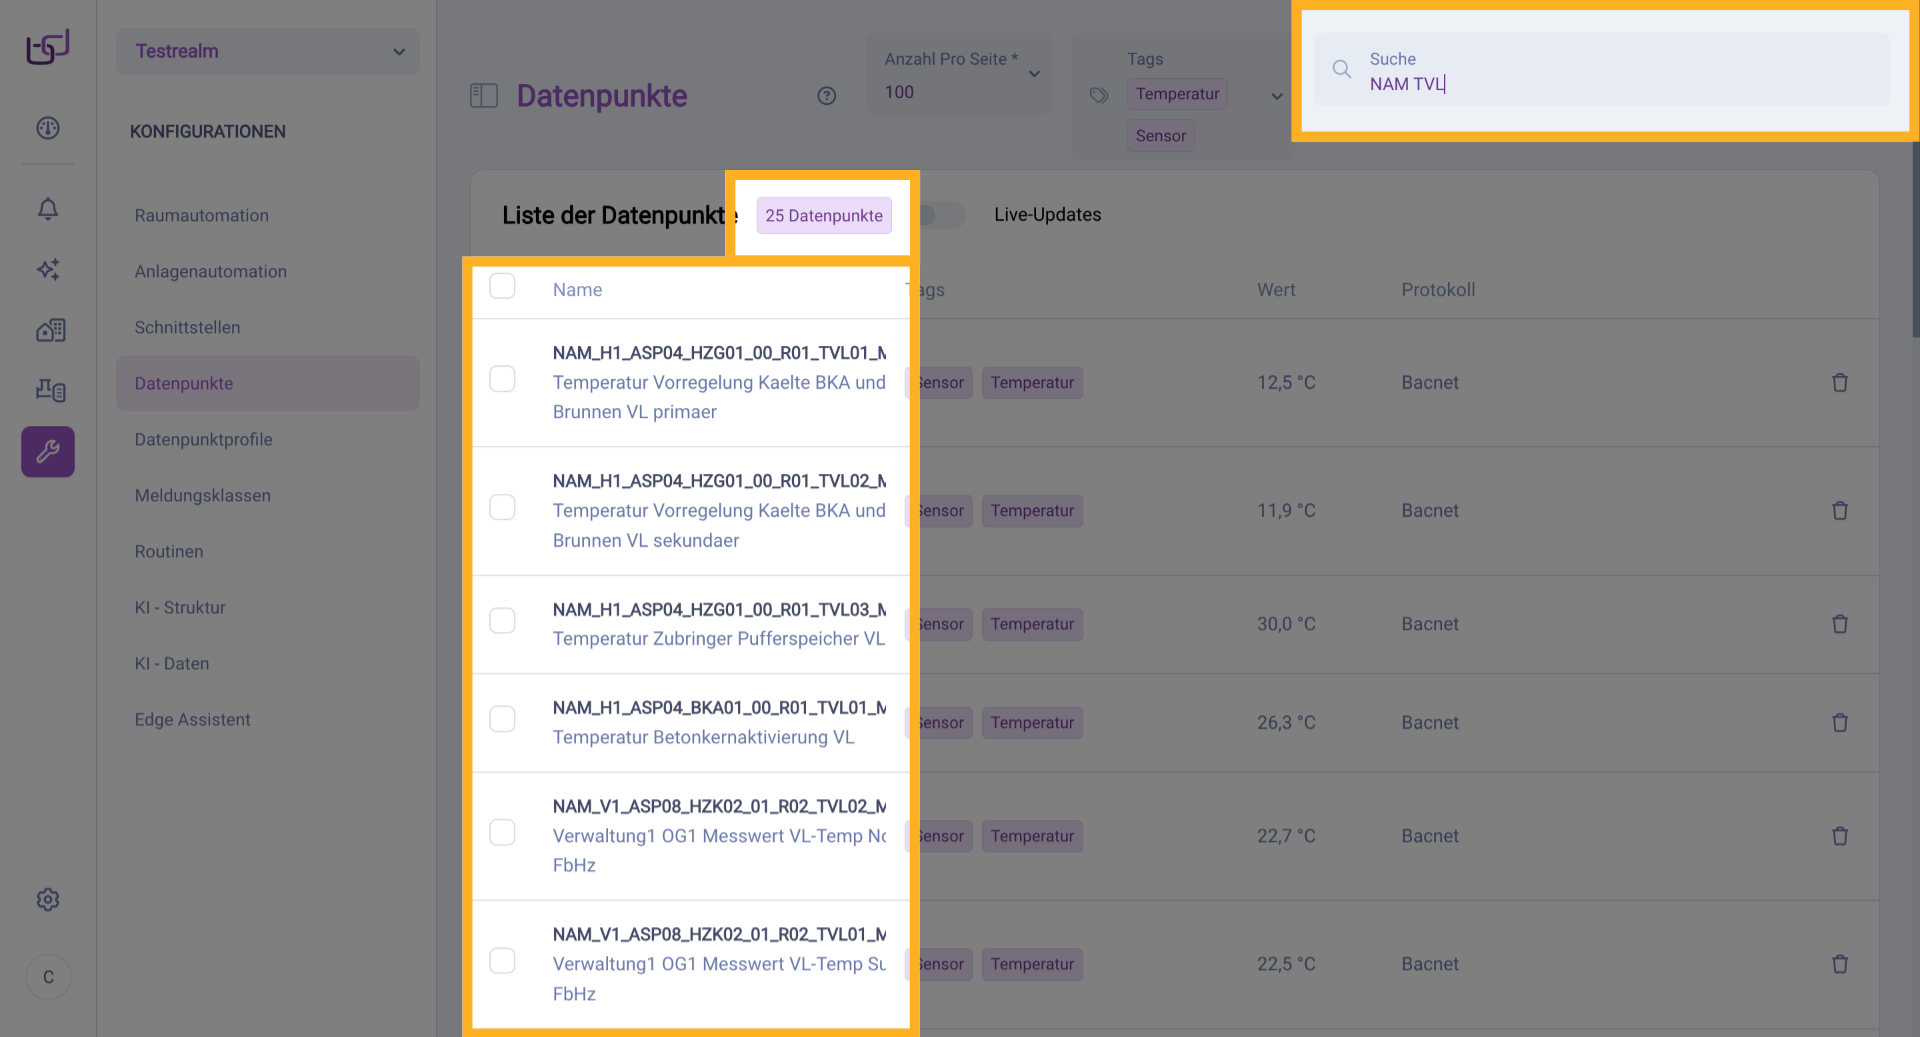Delete the datapoint with value 26,3 °C
This screenshot has width=1920, height=1037.
[1839, 723]
